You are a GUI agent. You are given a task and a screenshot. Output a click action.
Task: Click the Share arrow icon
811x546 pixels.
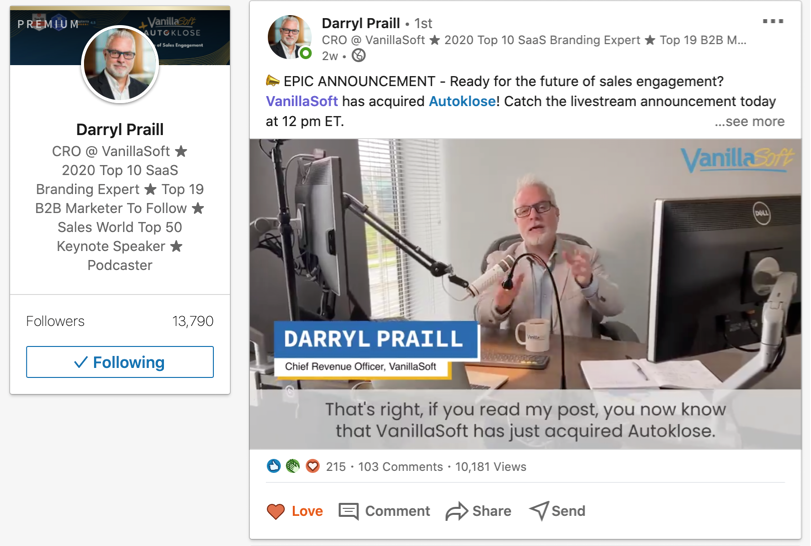pos(456,511)
